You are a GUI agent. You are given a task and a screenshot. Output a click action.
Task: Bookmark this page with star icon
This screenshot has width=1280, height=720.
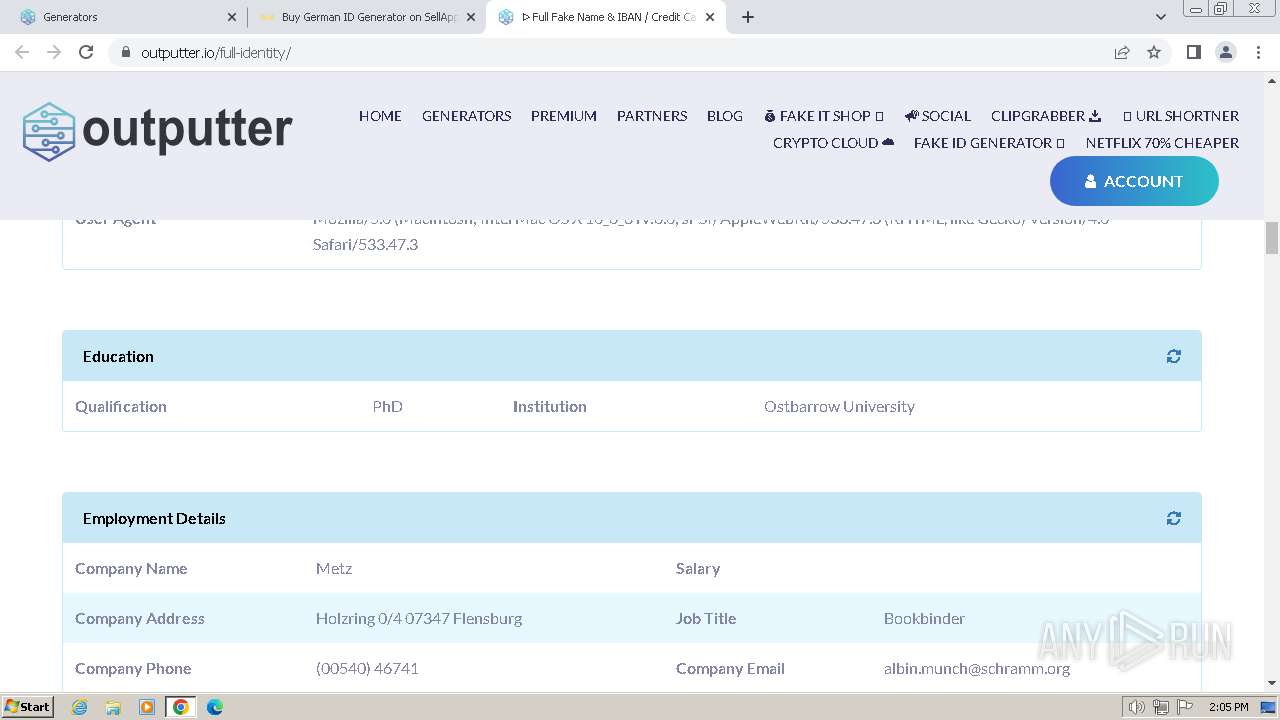1154,52
